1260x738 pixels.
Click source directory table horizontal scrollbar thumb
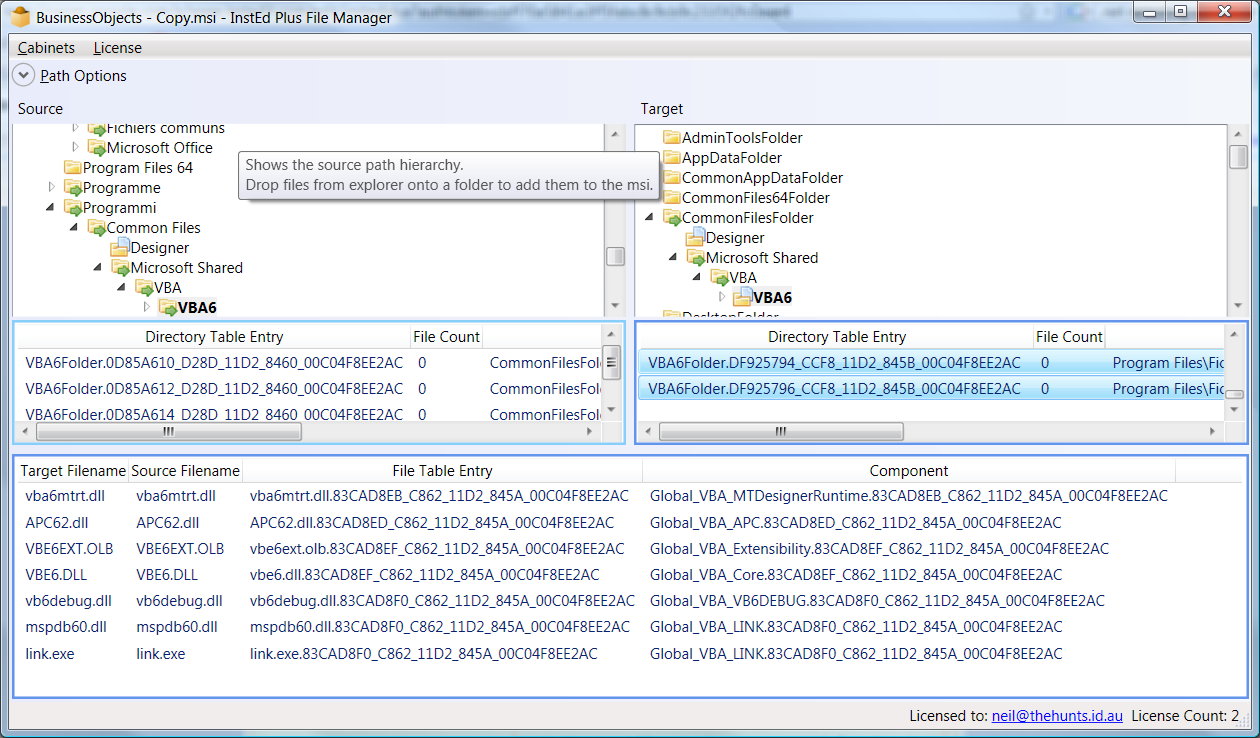tap(168, 432)
